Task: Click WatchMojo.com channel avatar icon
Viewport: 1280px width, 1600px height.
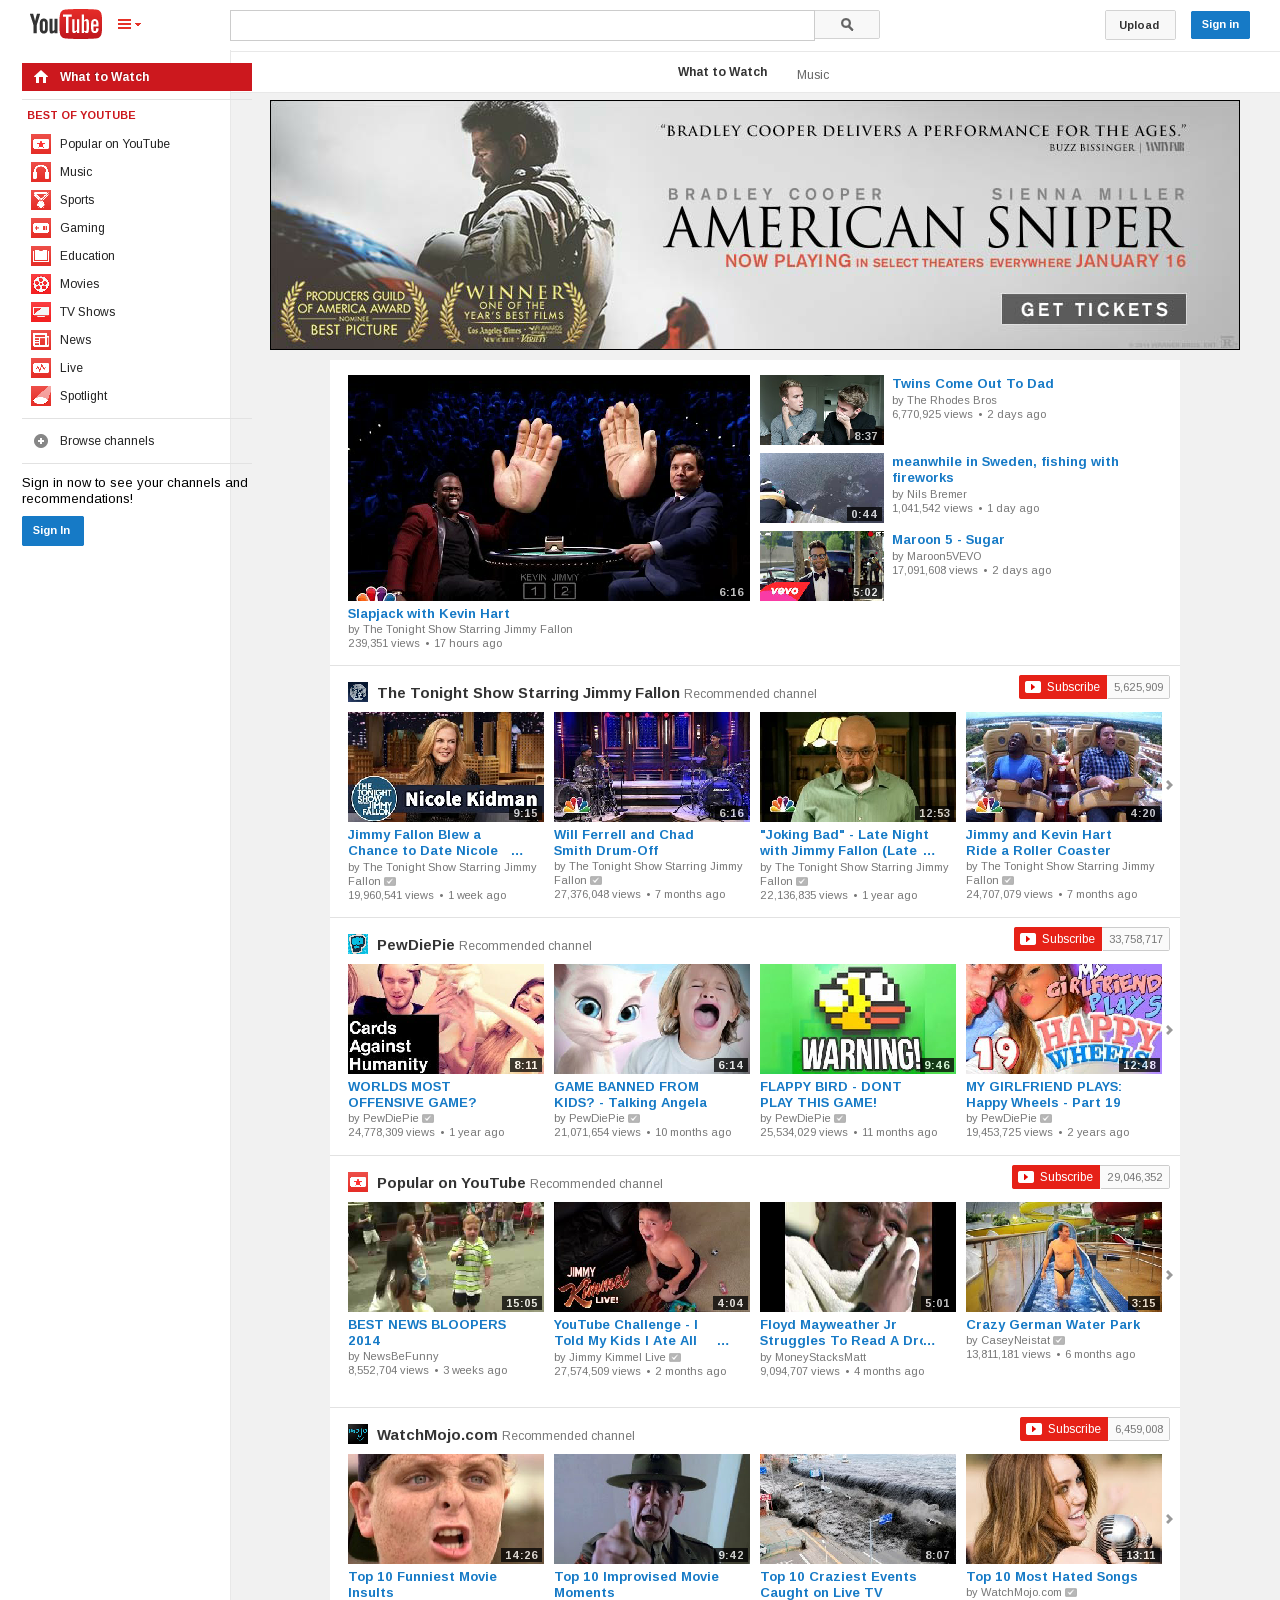Action: [x=358, y=1434]
